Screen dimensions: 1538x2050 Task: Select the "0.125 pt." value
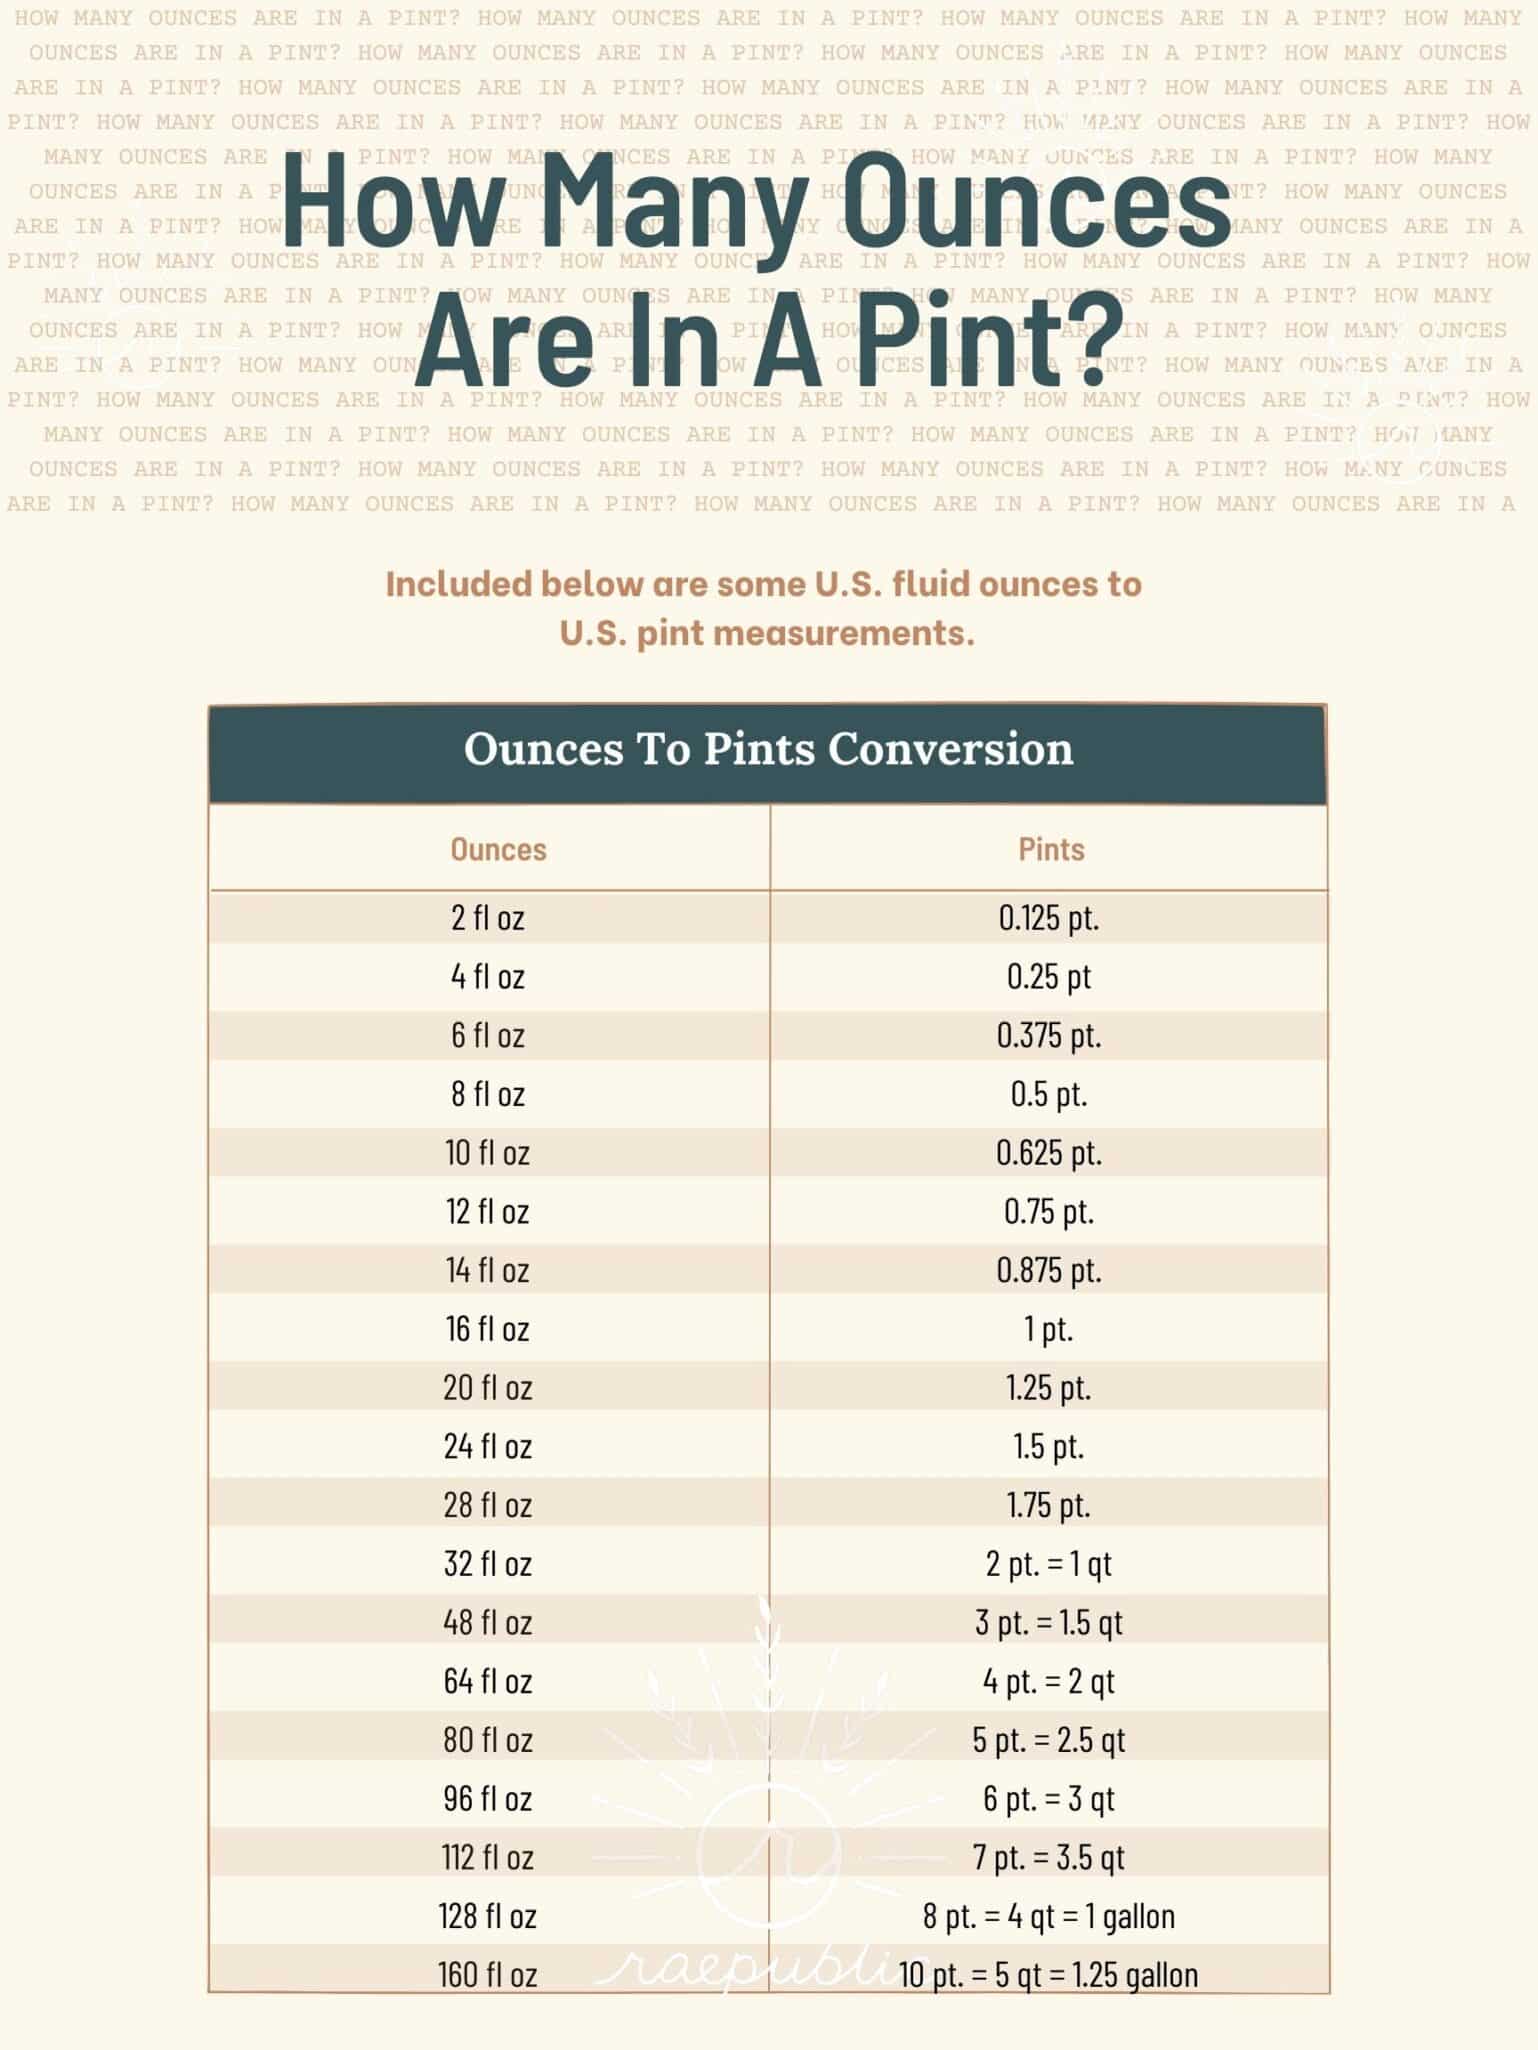point(1049,917)
